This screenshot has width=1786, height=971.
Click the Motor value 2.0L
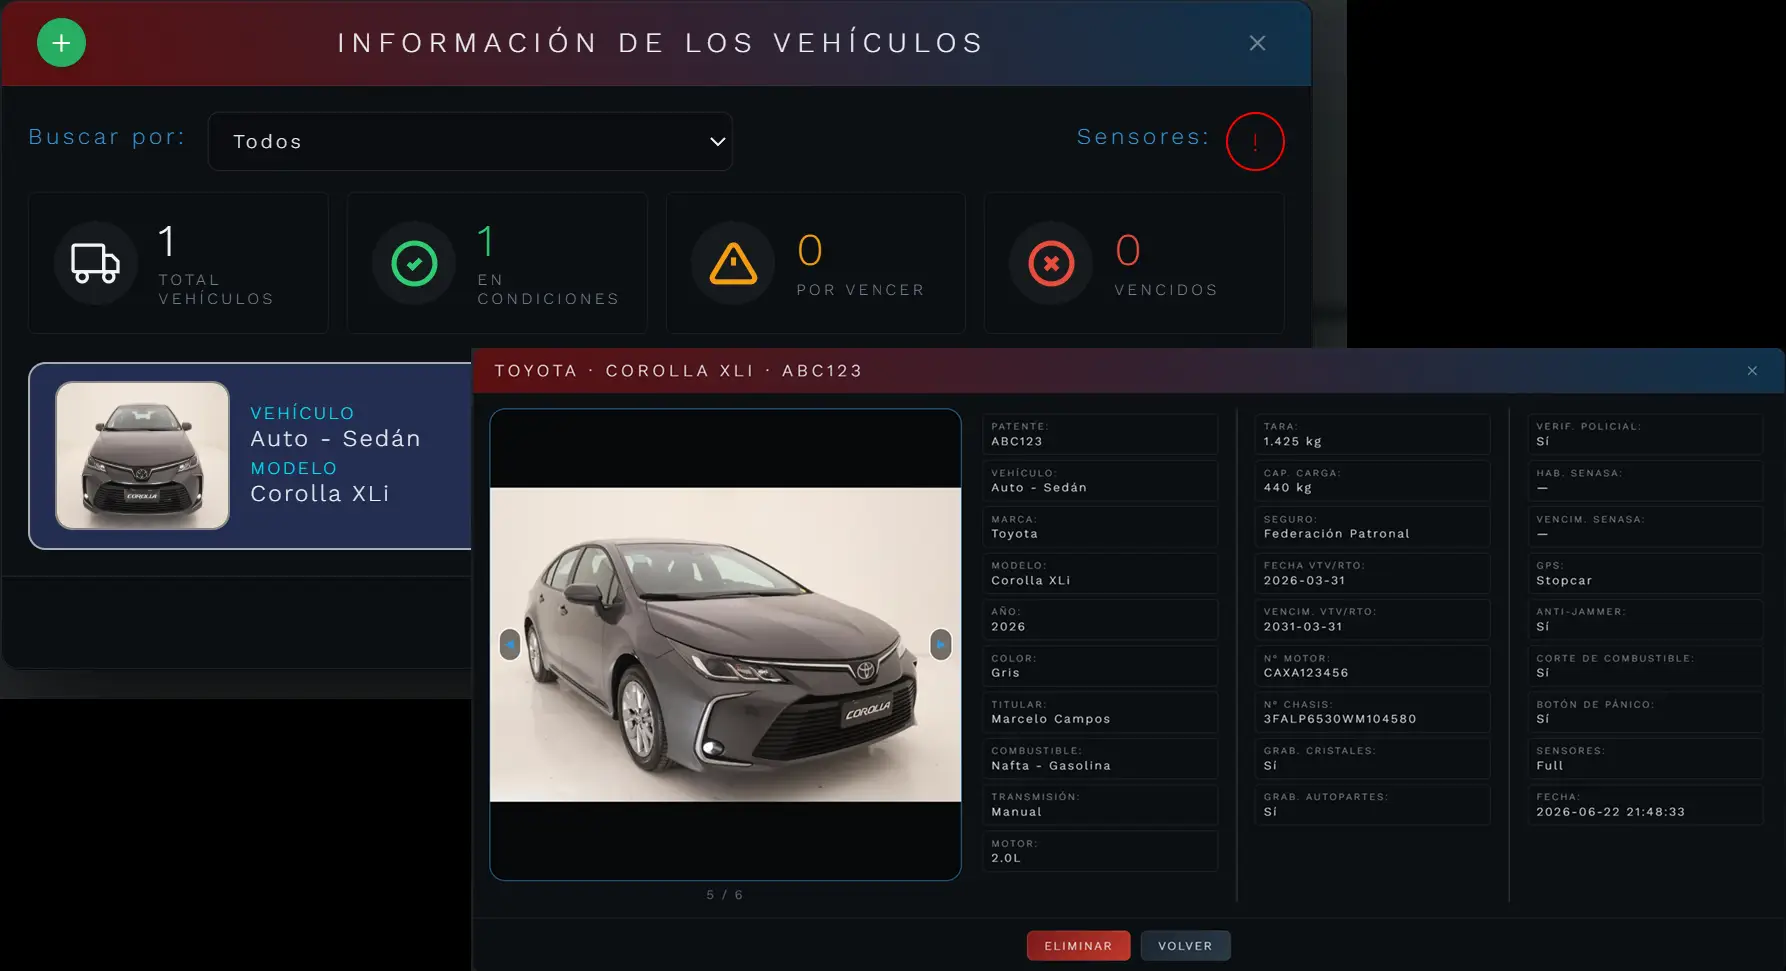1006,858
